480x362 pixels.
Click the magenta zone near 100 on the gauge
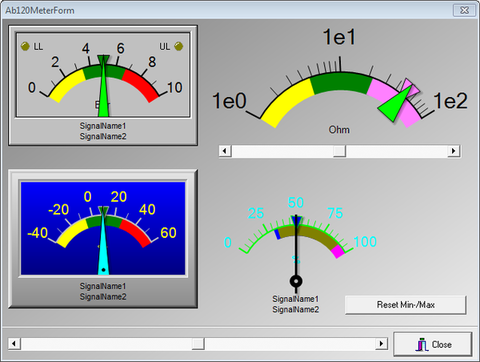[338, 251]
